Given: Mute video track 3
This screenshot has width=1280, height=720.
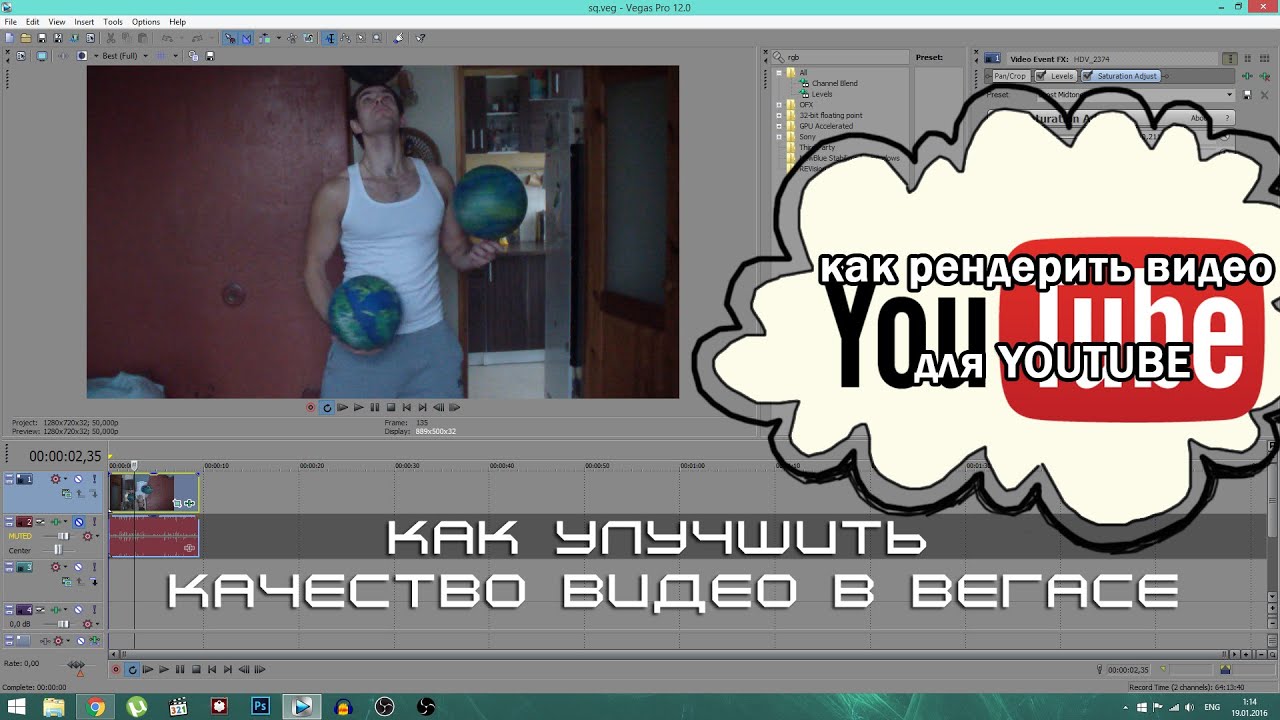Looking at the screenshot, I should [x=78, y=567].
